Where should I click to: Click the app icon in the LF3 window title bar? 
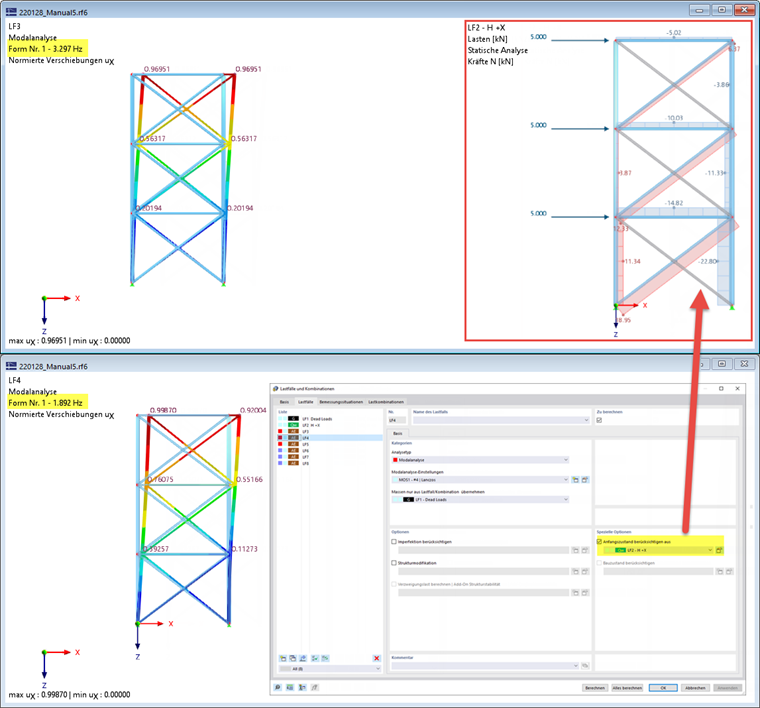(11, 12)
